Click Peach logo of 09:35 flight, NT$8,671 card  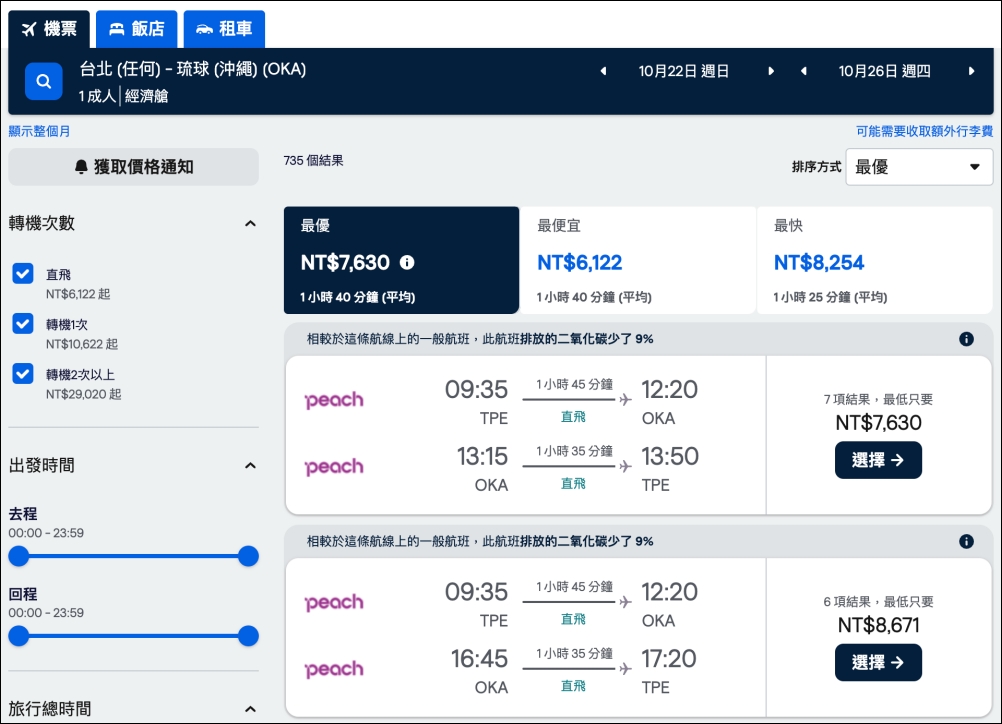(x=334, y=603)
